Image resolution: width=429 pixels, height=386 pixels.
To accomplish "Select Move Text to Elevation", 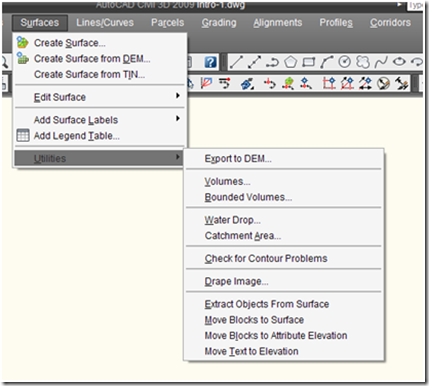I will (x=284, y=351).
